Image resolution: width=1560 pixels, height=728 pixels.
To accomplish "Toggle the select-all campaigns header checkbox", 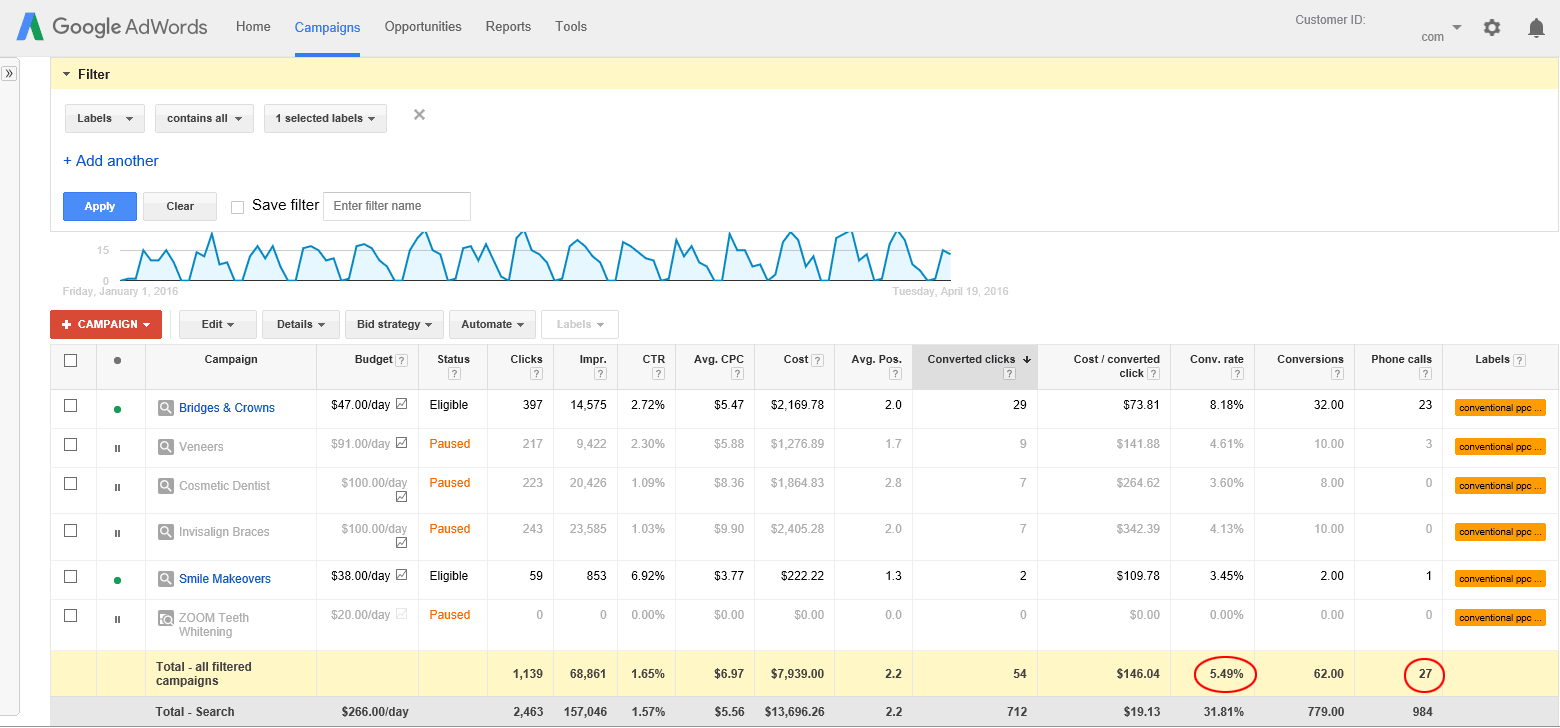I will point(70,360).
